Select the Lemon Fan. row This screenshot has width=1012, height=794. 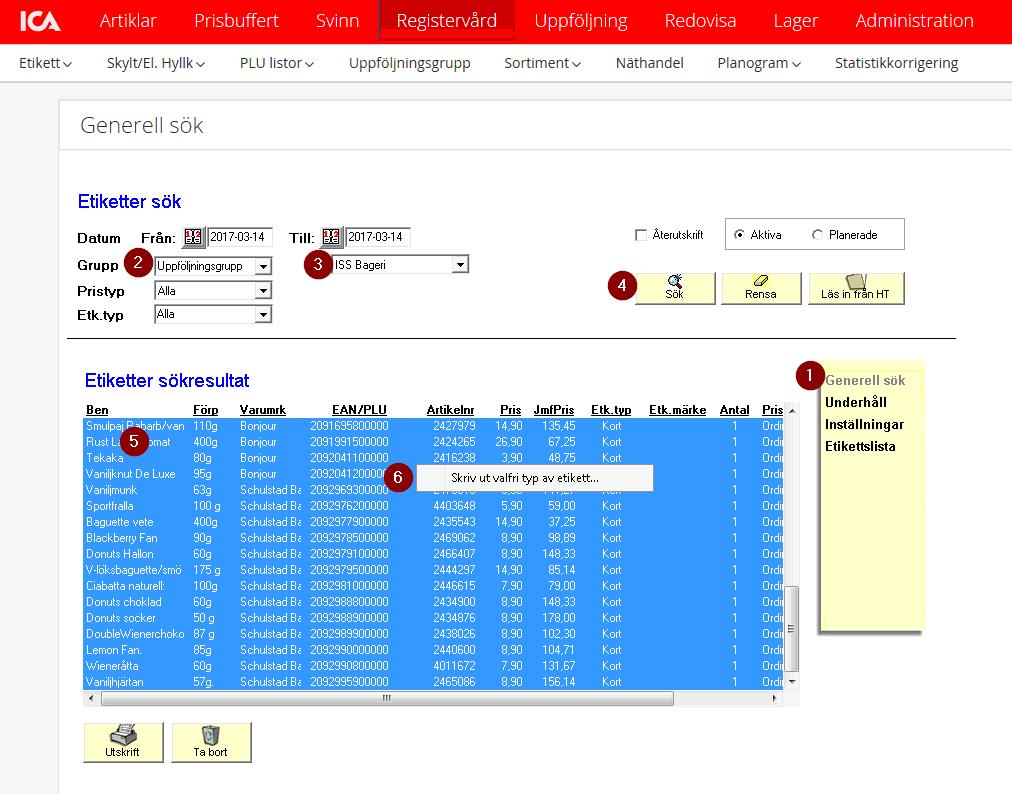pyautogui.click(x=433, y=650)
